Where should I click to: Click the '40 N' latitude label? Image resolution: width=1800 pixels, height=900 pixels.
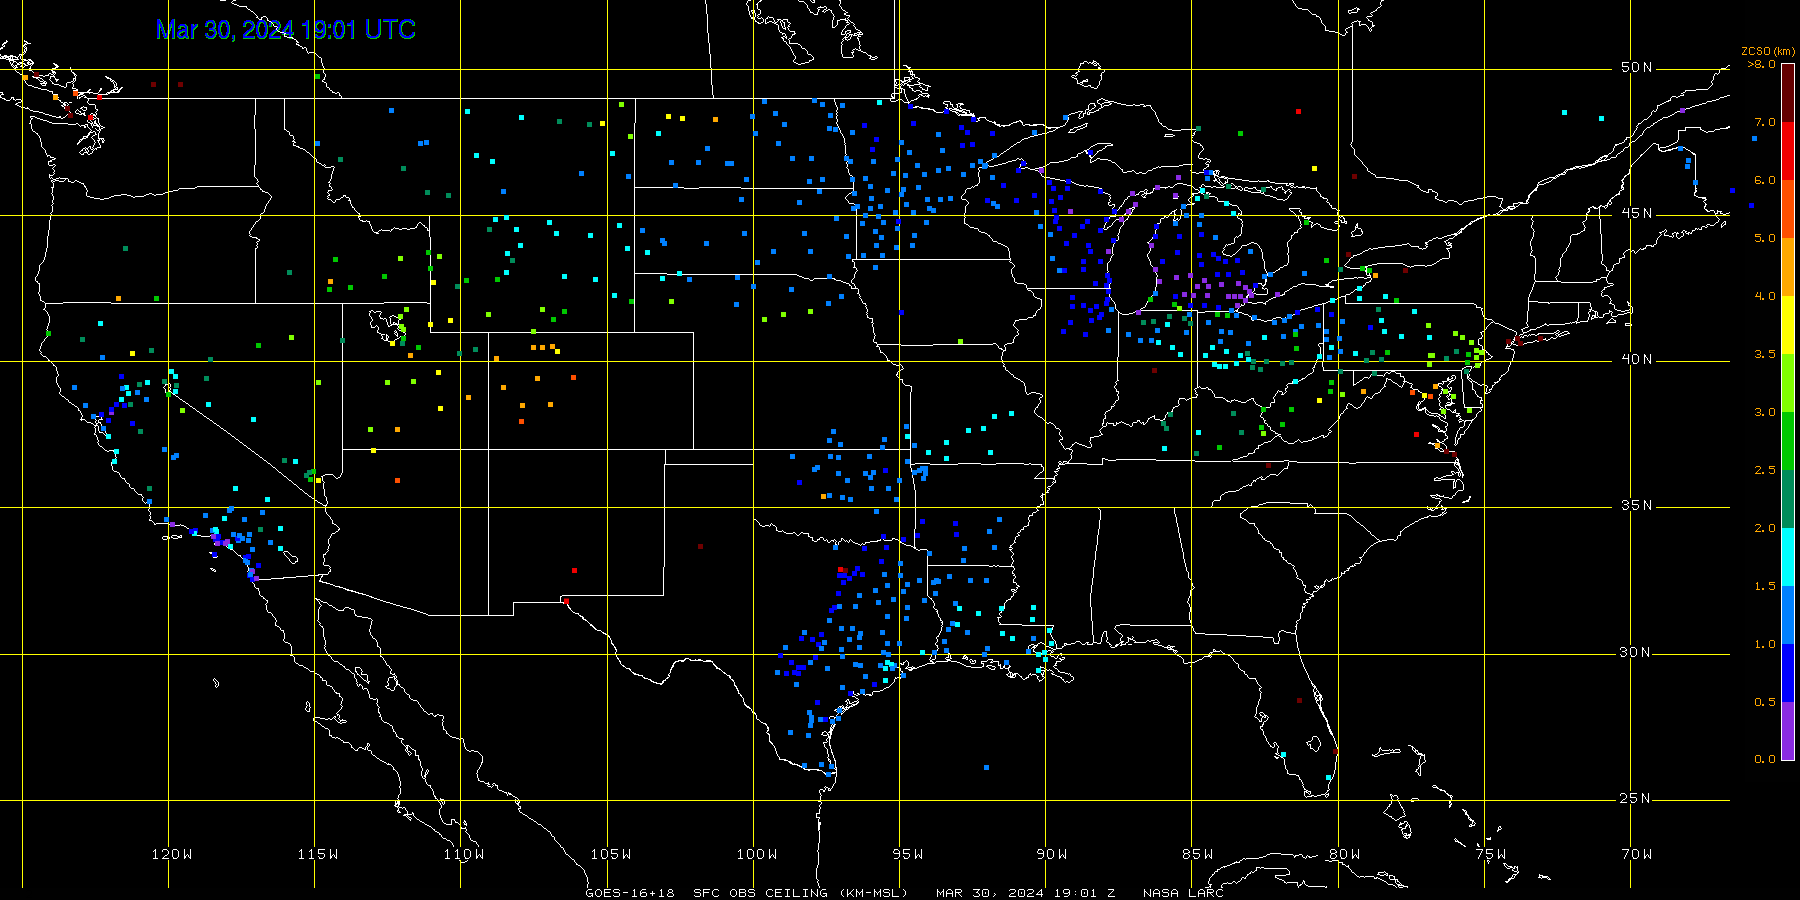[1637, 359]
